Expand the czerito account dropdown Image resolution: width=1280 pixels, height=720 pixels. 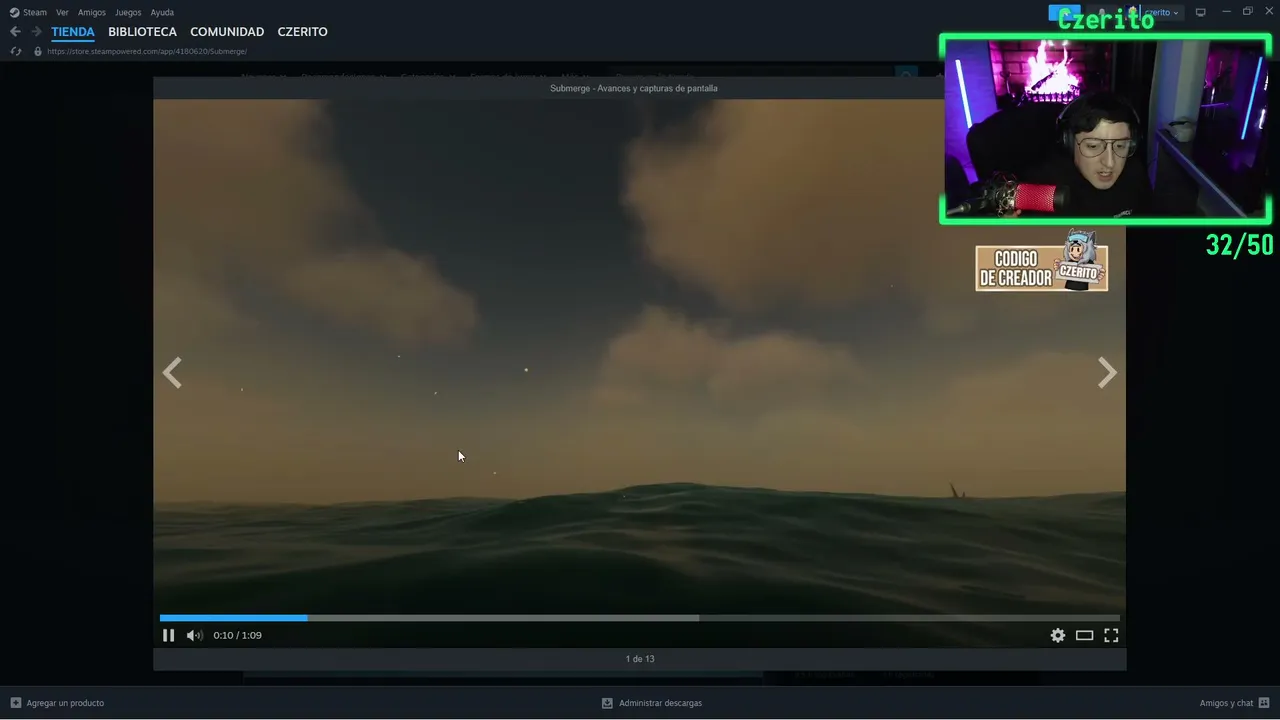(x=1162, y=12)
